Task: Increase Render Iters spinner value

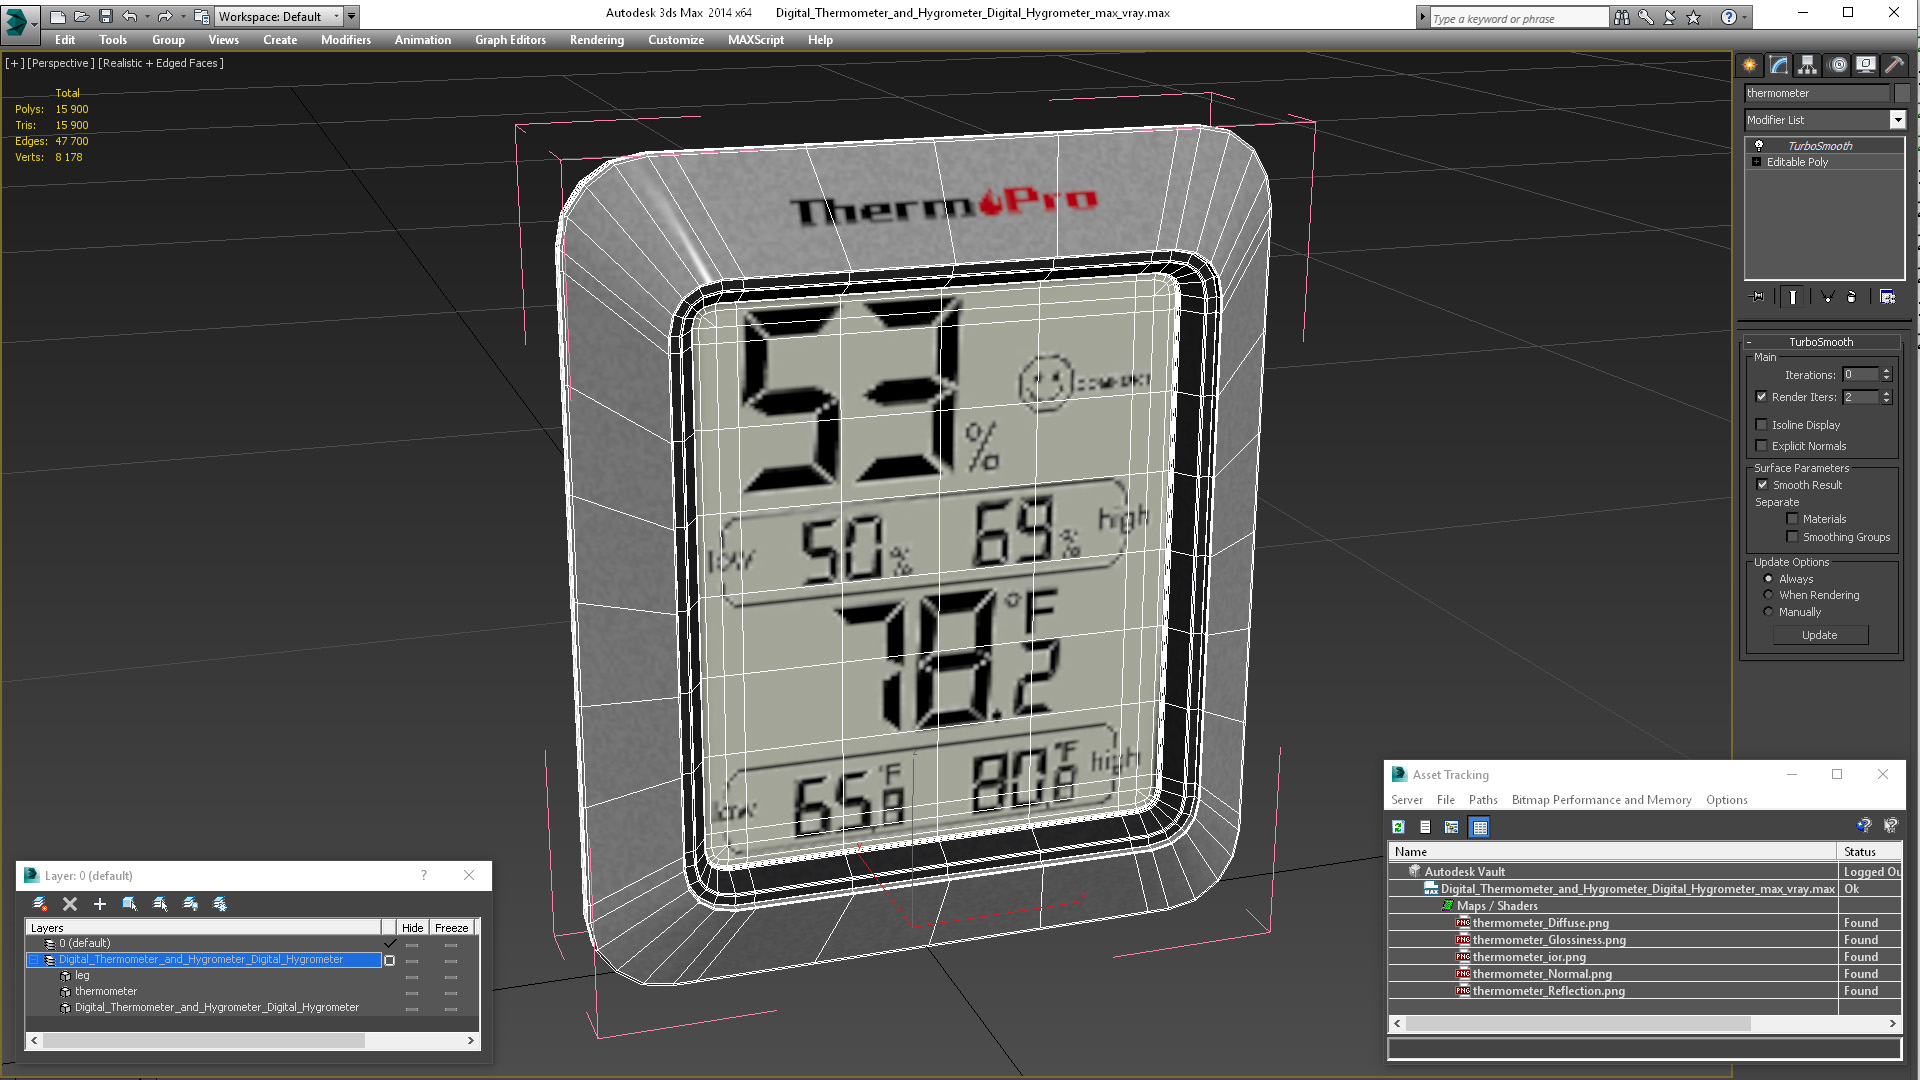Action: pyautogui.click(x=1887, y=393)
